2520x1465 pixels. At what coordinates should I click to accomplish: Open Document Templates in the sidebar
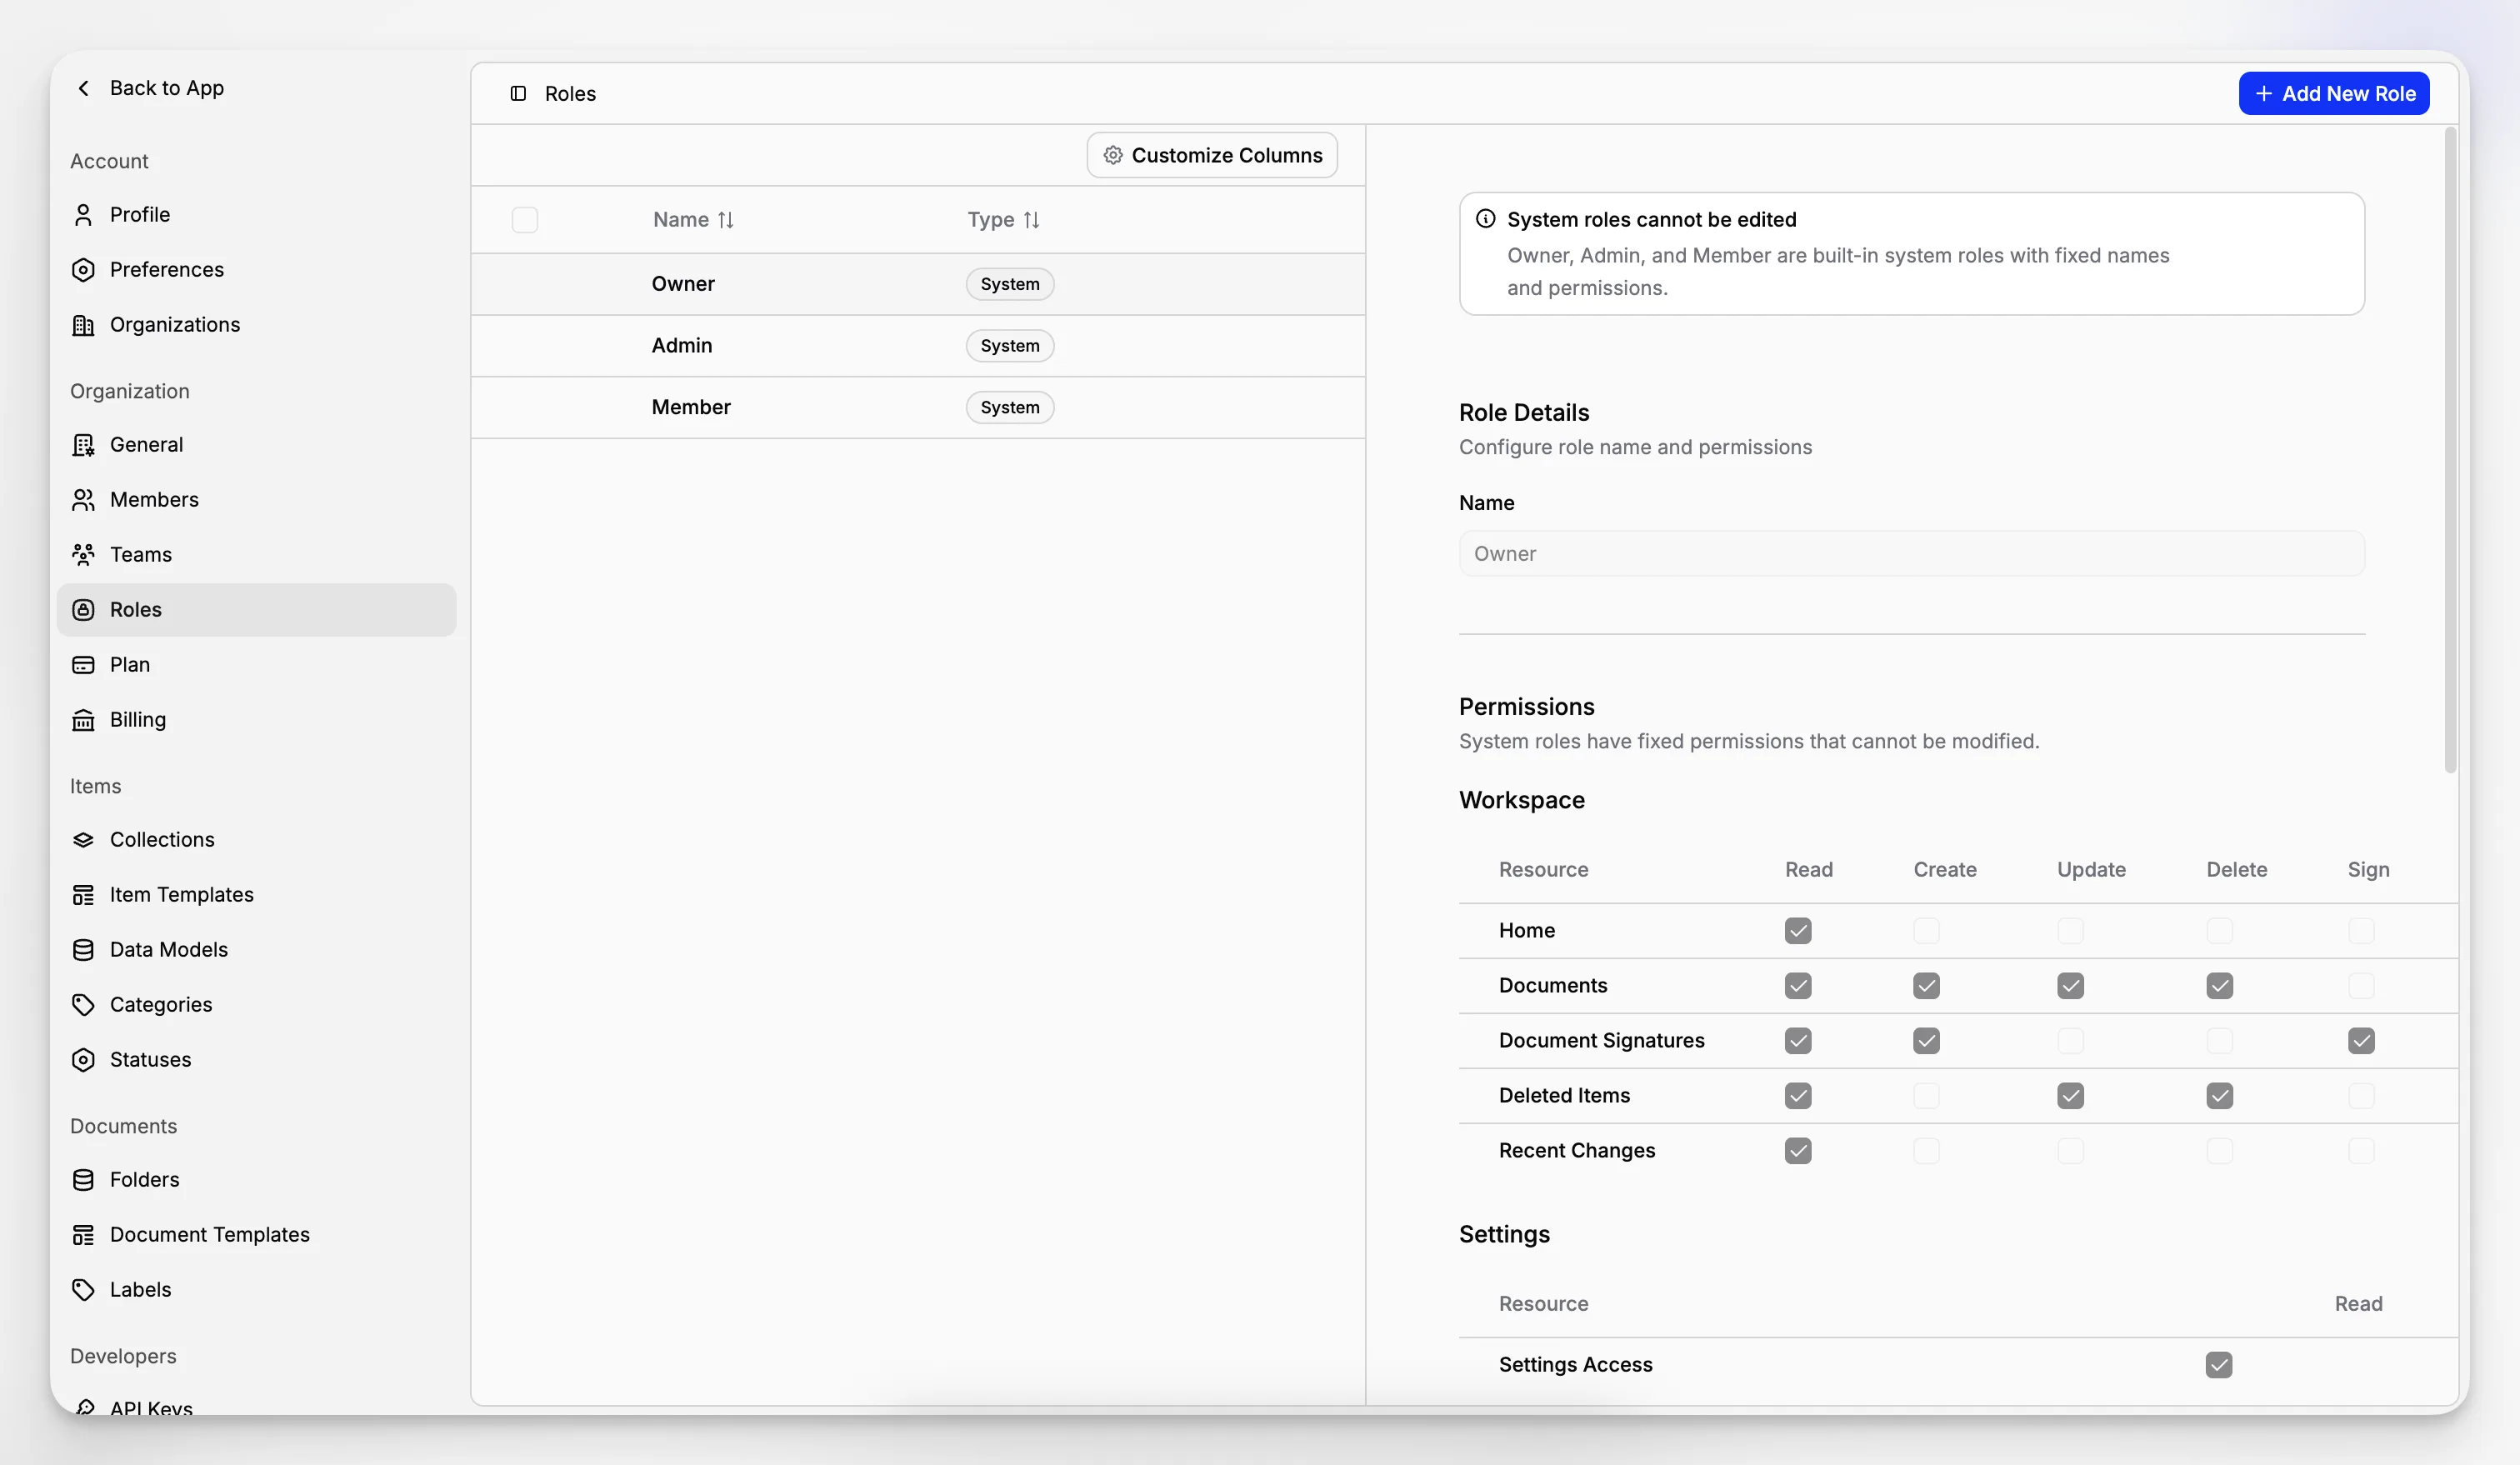[x=257, y=1235]
